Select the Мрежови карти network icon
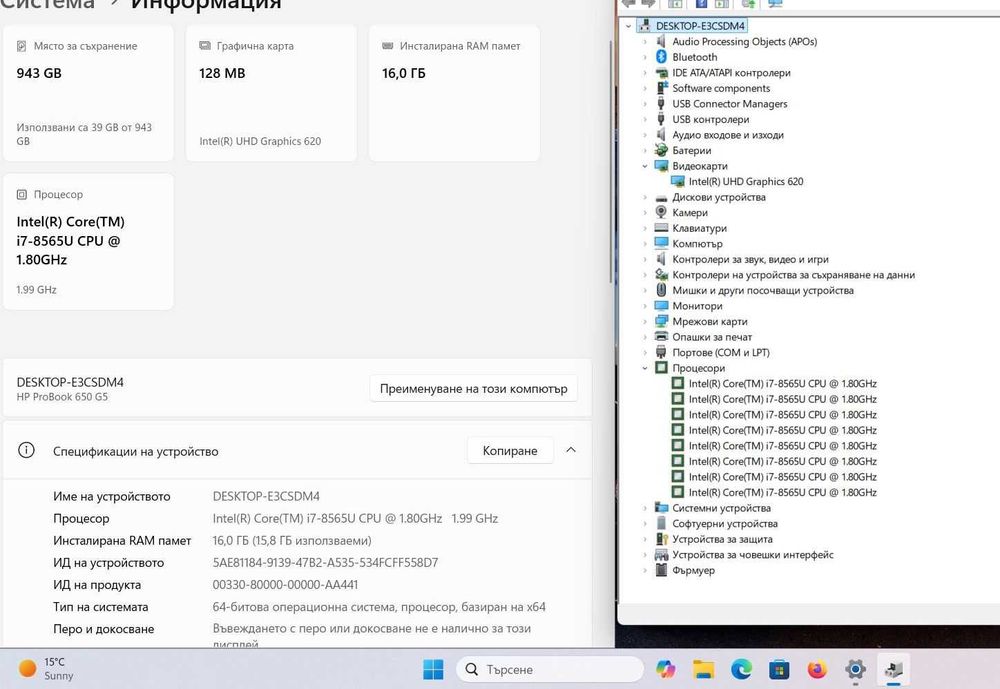Image resolution: width=1000 pixels, height=689 pixels. coord(661,322)
